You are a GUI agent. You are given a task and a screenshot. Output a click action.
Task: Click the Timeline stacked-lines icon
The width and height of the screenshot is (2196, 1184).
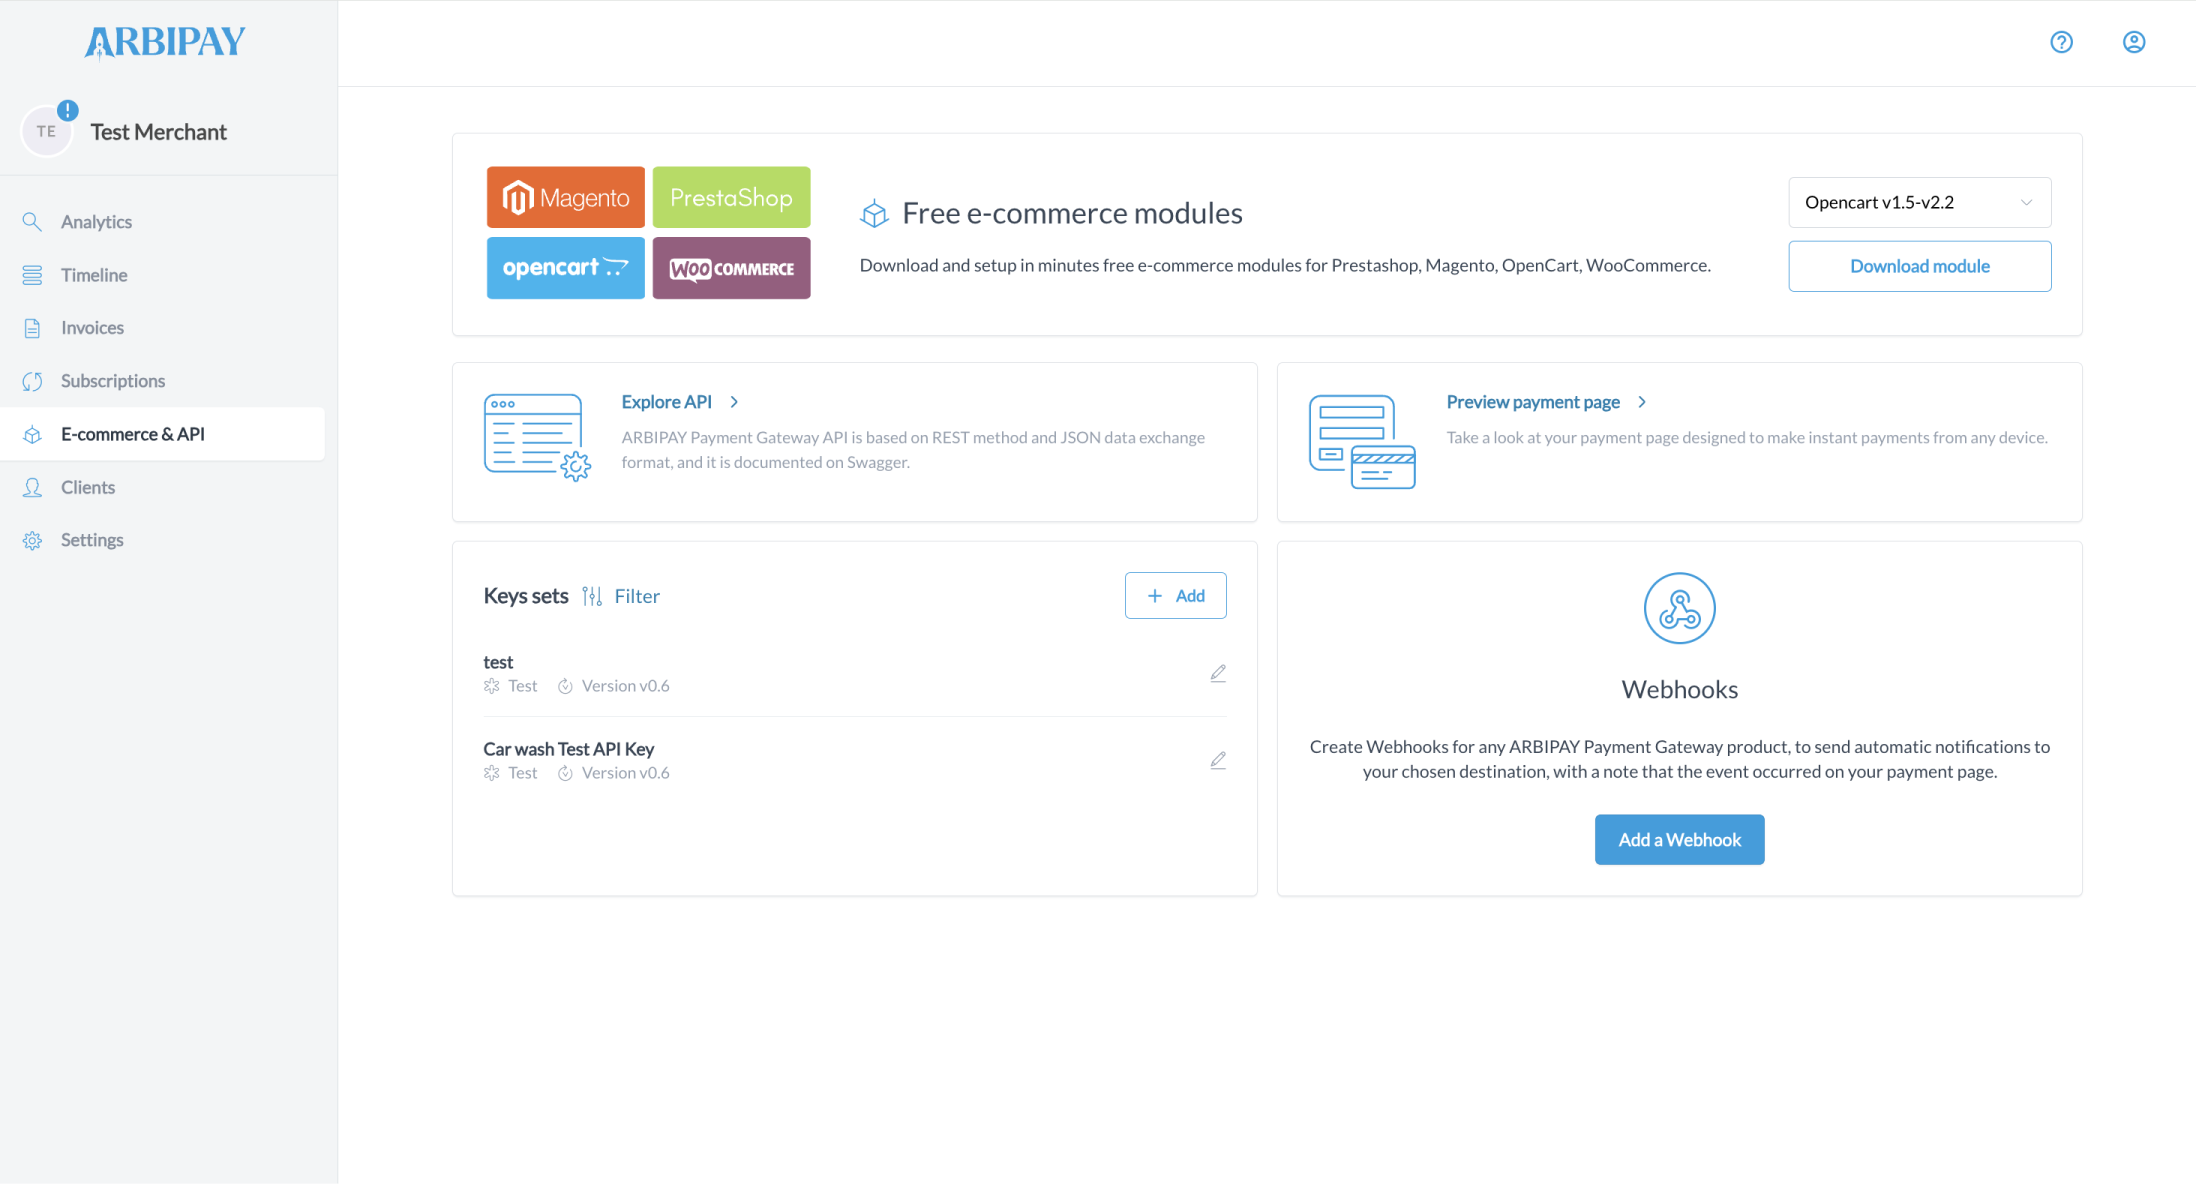point(32,274)
